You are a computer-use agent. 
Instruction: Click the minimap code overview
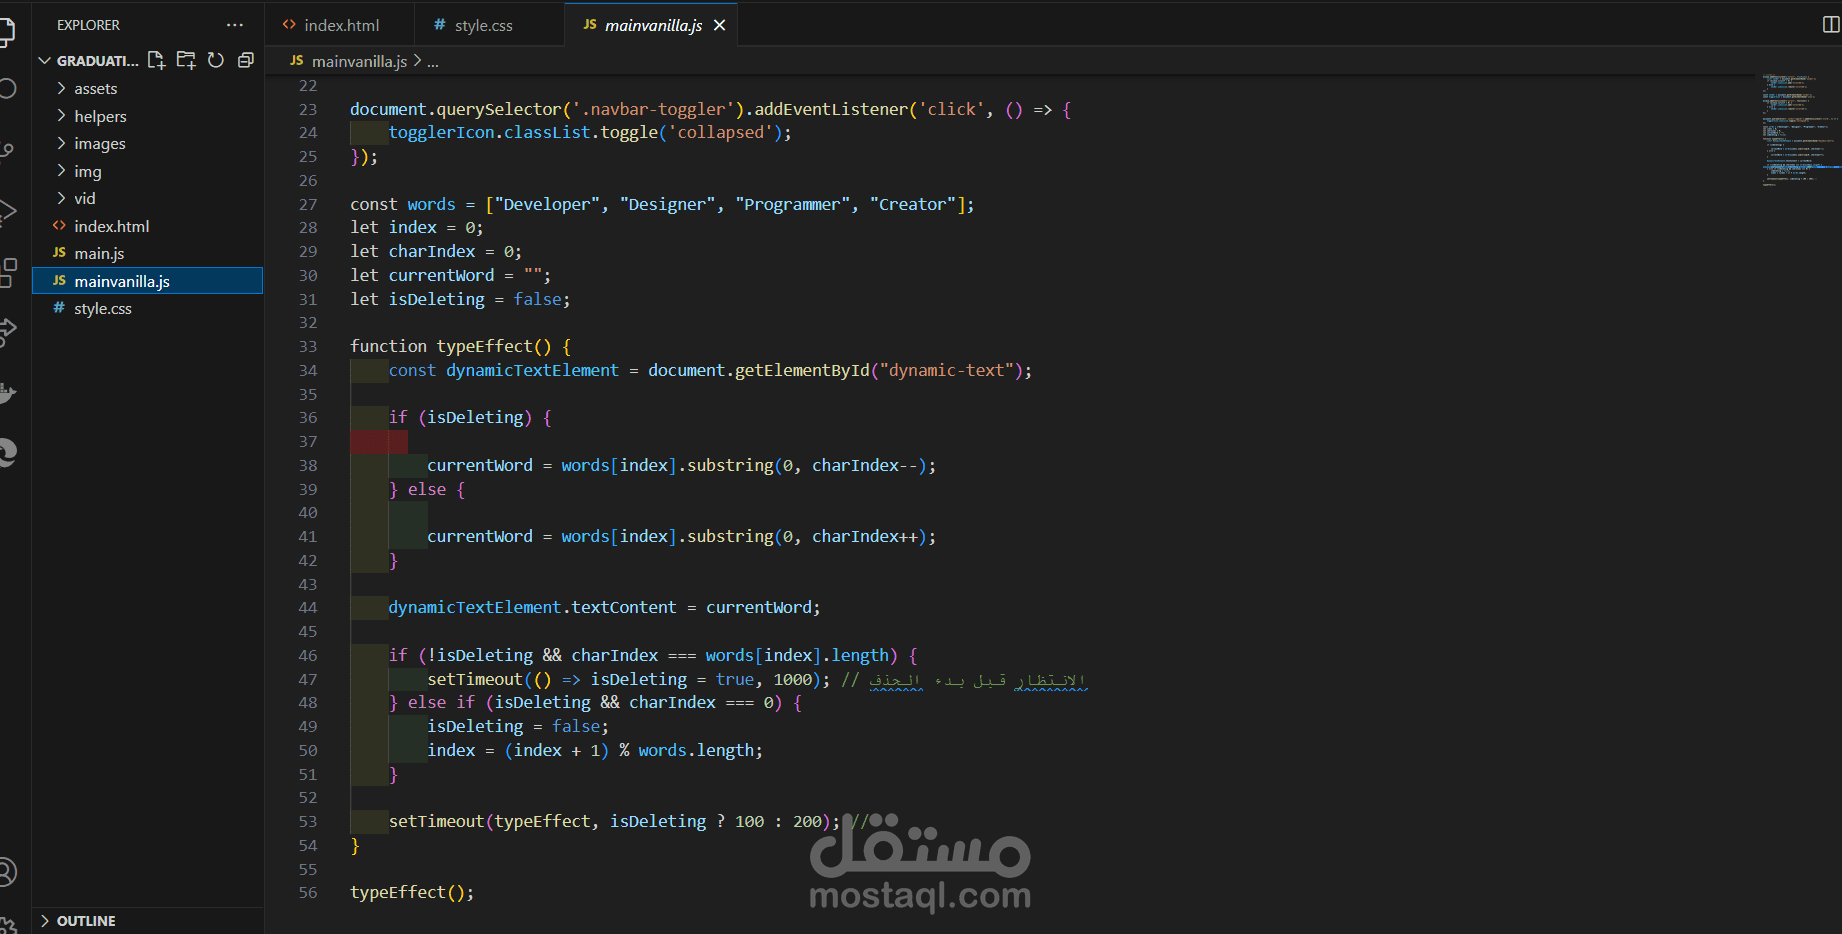1800,129
